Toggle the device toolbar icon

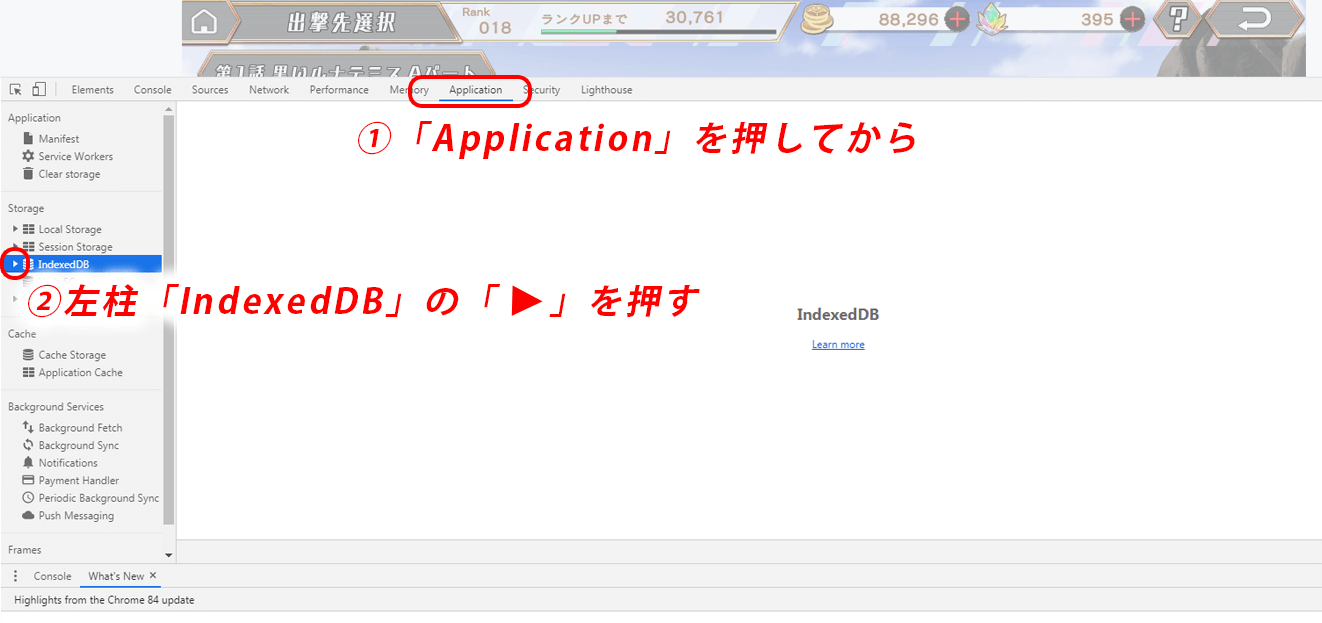39,90
